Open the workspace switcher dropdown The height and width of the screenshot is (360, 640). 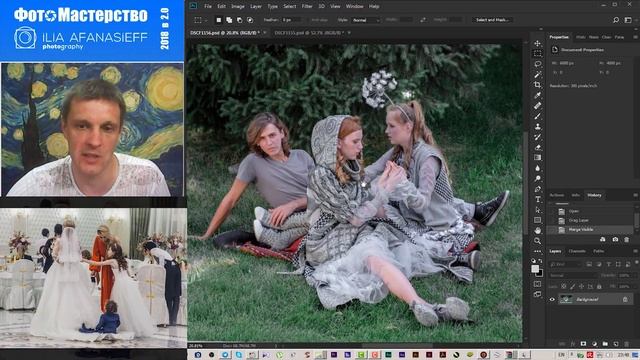(628, 20)
